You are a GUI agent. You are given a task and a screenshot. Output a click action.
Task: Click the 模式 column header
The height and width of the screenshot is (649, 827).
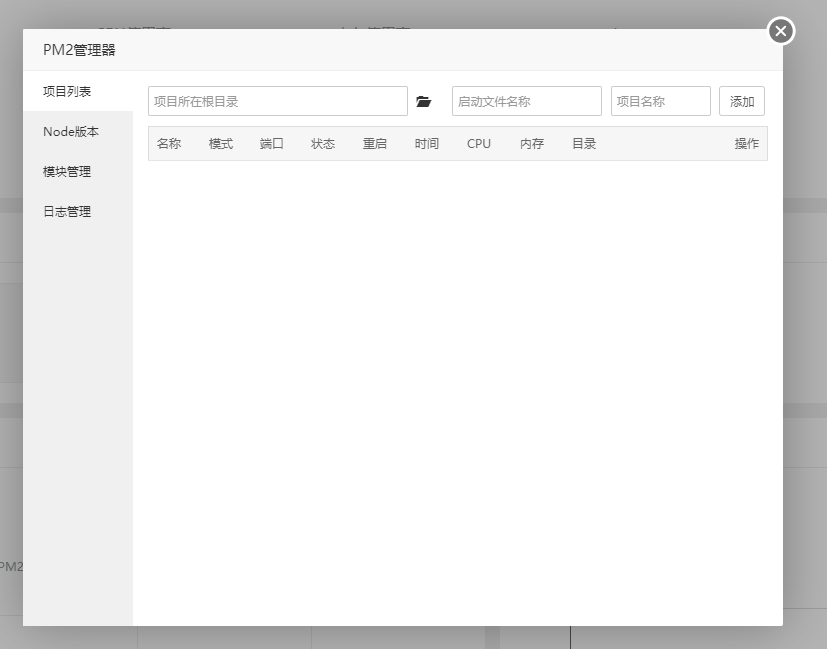(x=220, y=143)
